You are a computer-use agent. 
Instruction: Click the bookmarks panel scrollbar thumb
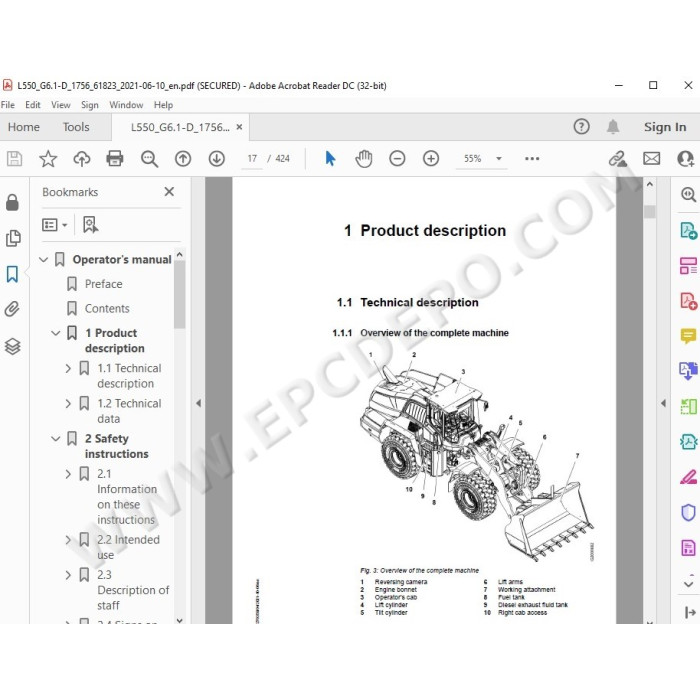tap(179, 295)
